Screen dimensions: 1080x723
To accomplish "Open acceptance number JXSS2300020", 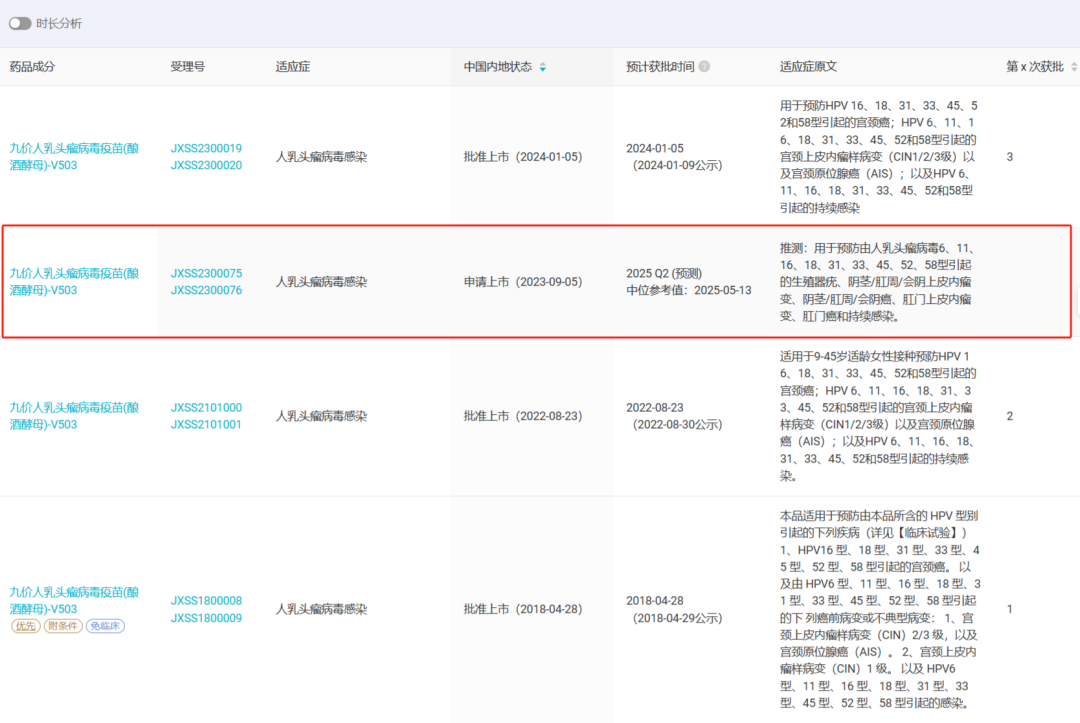I will click(206, 165).
